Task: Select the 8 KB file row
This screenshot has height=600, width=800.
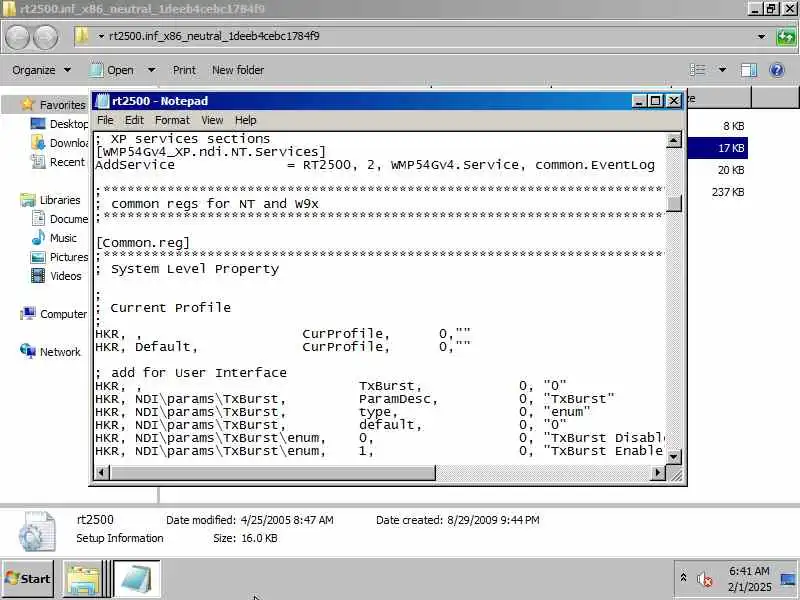Action: tap(717, 126)
